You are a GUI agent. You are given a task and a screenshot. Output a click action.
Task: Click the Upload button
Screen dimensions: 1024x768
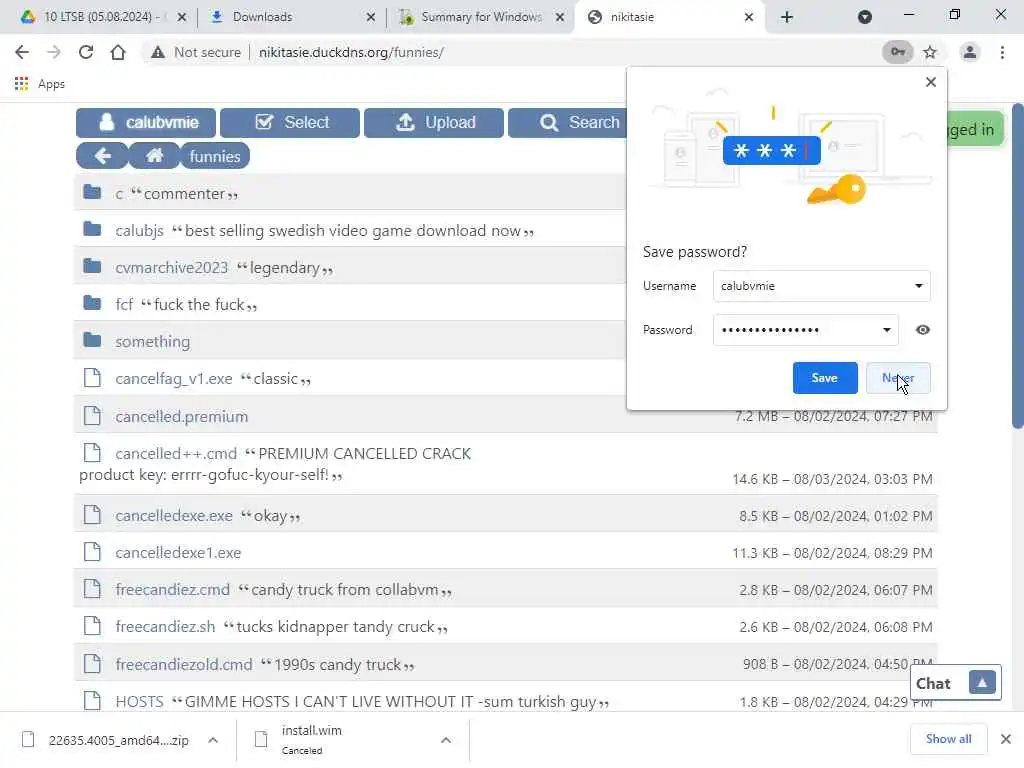coord(434,123)
